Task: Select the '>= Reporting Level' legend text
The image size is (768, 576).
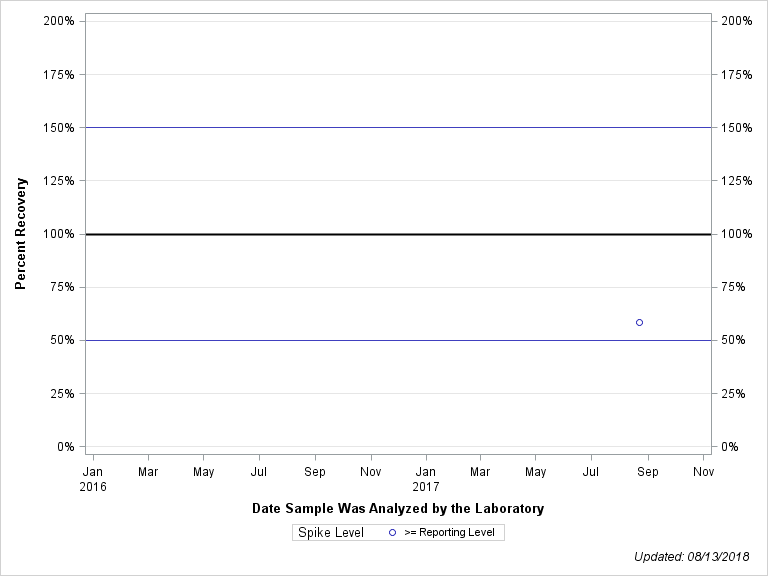Action: 450,532
